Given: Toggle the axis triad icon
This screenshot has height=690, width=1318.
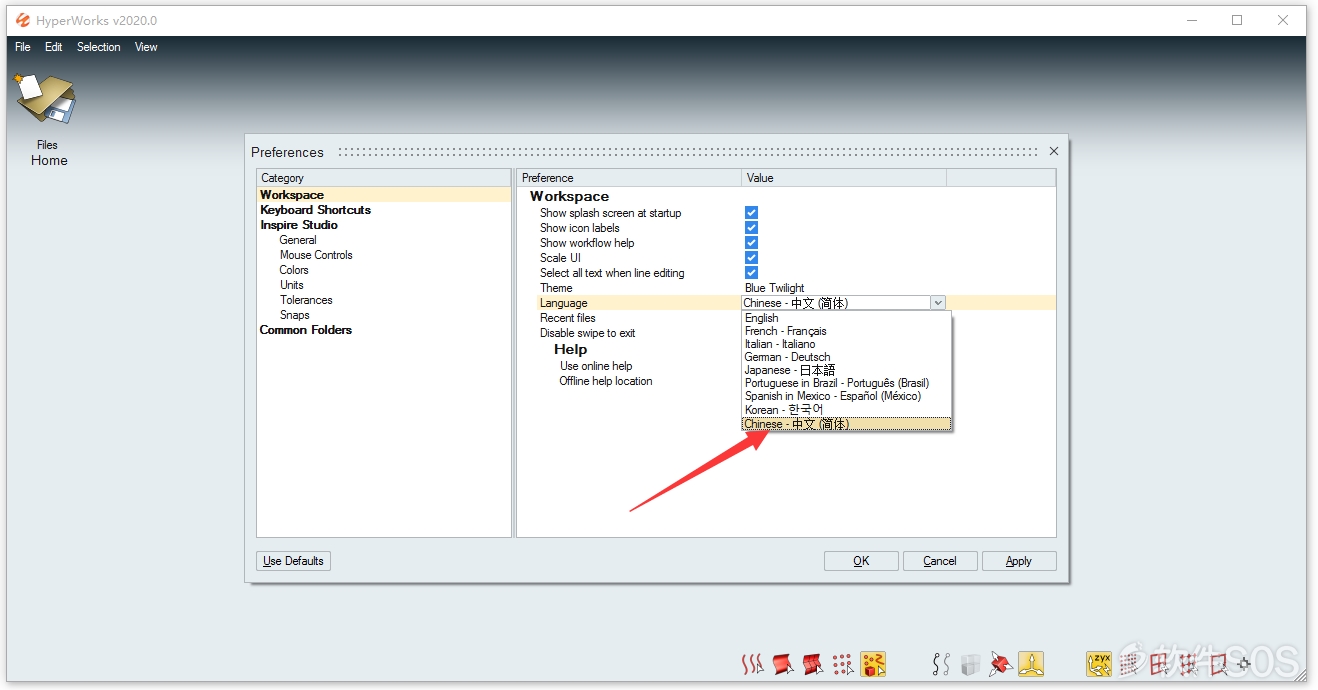Looking at the screenshot, I should (1031, 664).
